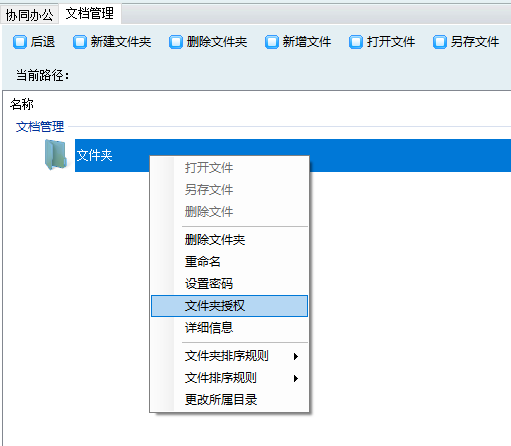Click the 另存文件 toolbar icon
Viewport: 511px width, 446px height.
click(440, 42)
